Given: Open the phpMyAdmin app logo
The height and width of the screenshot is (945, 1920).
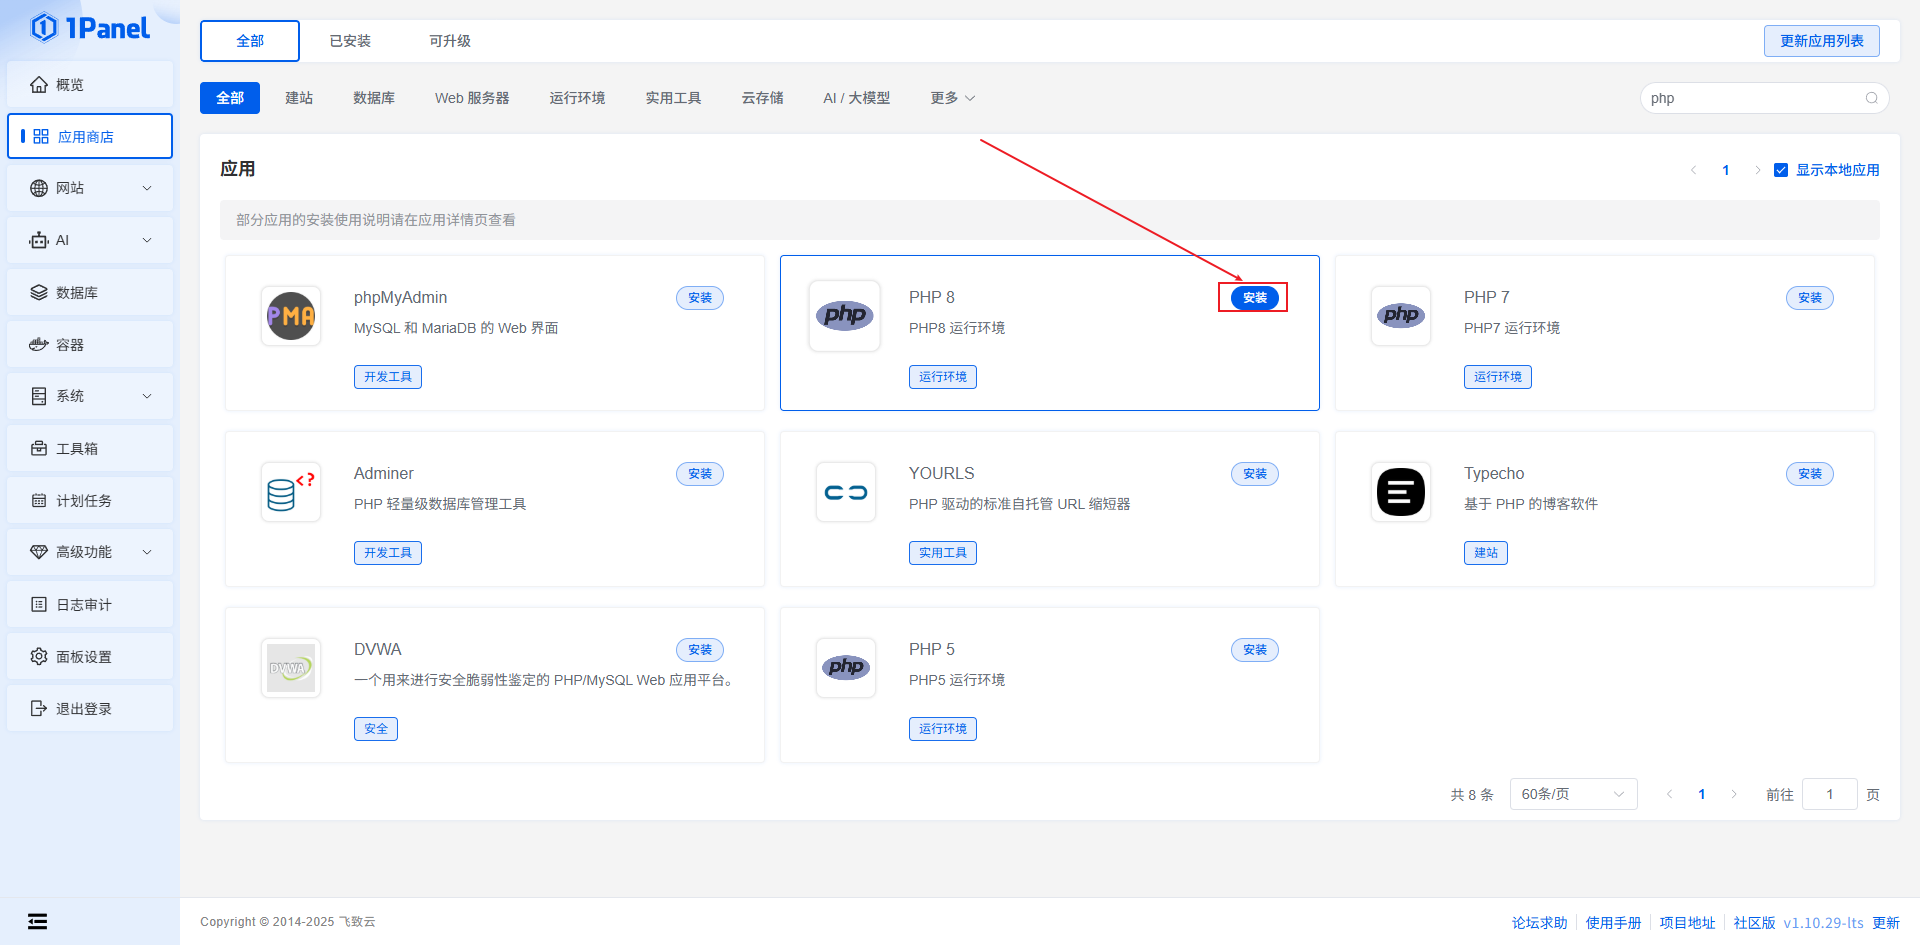Looking at the screenshot, I should point(291,316).
